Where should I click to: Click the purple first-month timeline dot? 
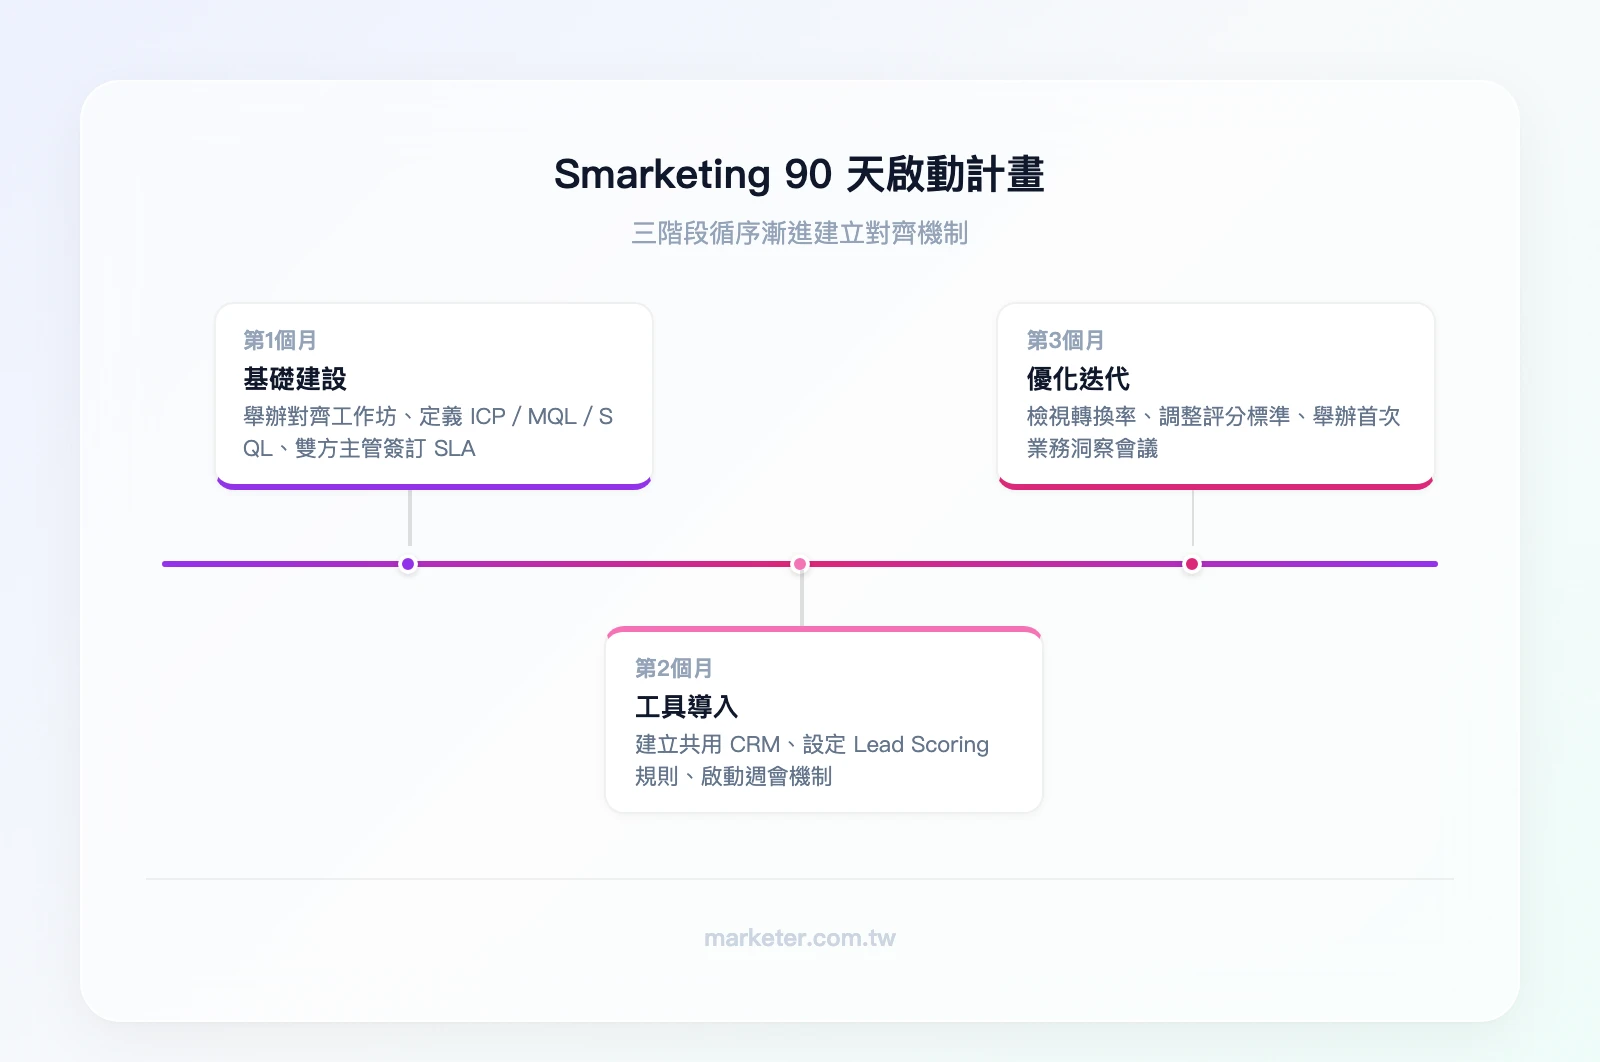pos(408,564)
